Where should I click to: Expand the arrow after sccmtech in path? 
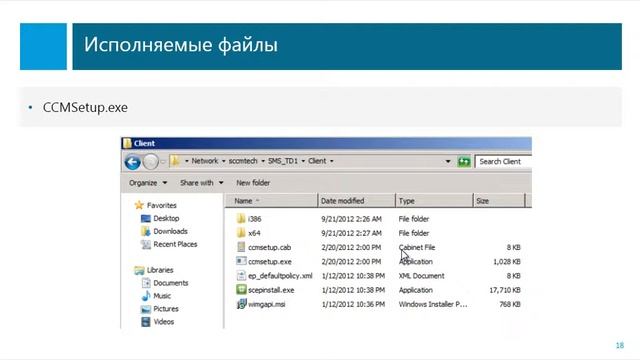coord(262,161)
